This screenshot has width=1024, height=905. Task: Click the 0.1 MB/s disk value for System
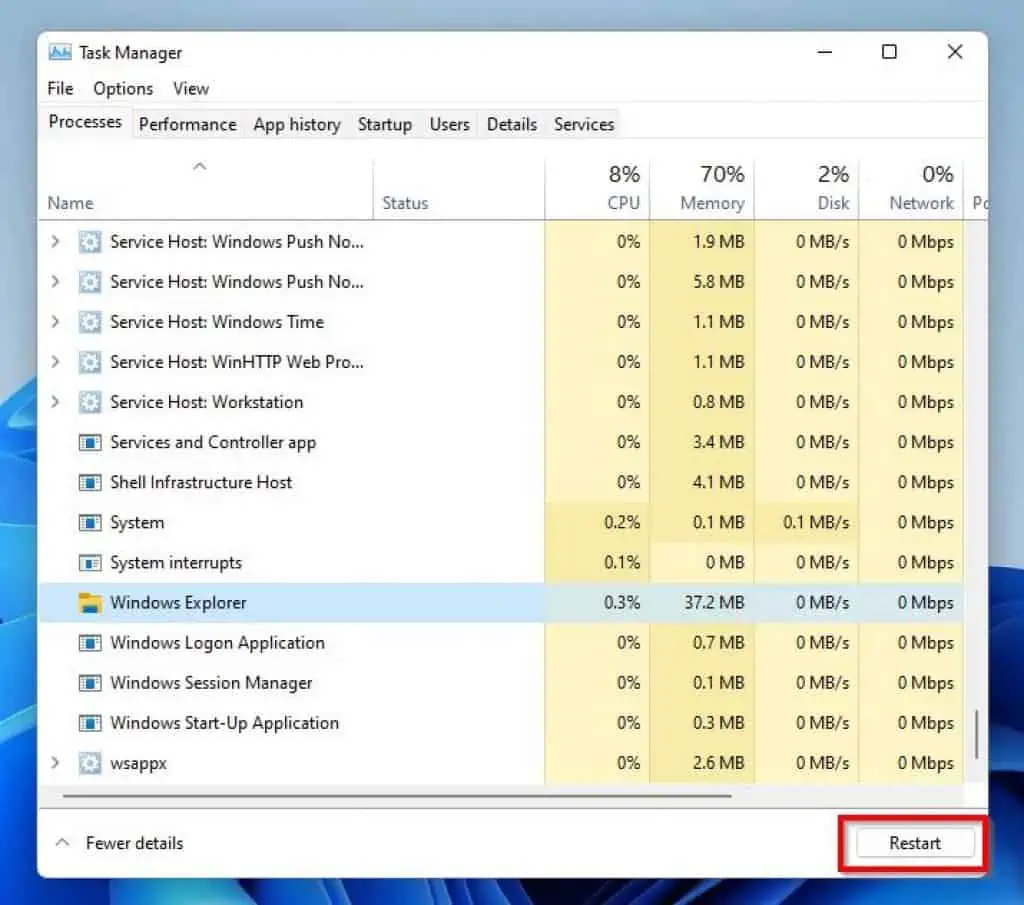pyautogui.click(x=816, y=523)
